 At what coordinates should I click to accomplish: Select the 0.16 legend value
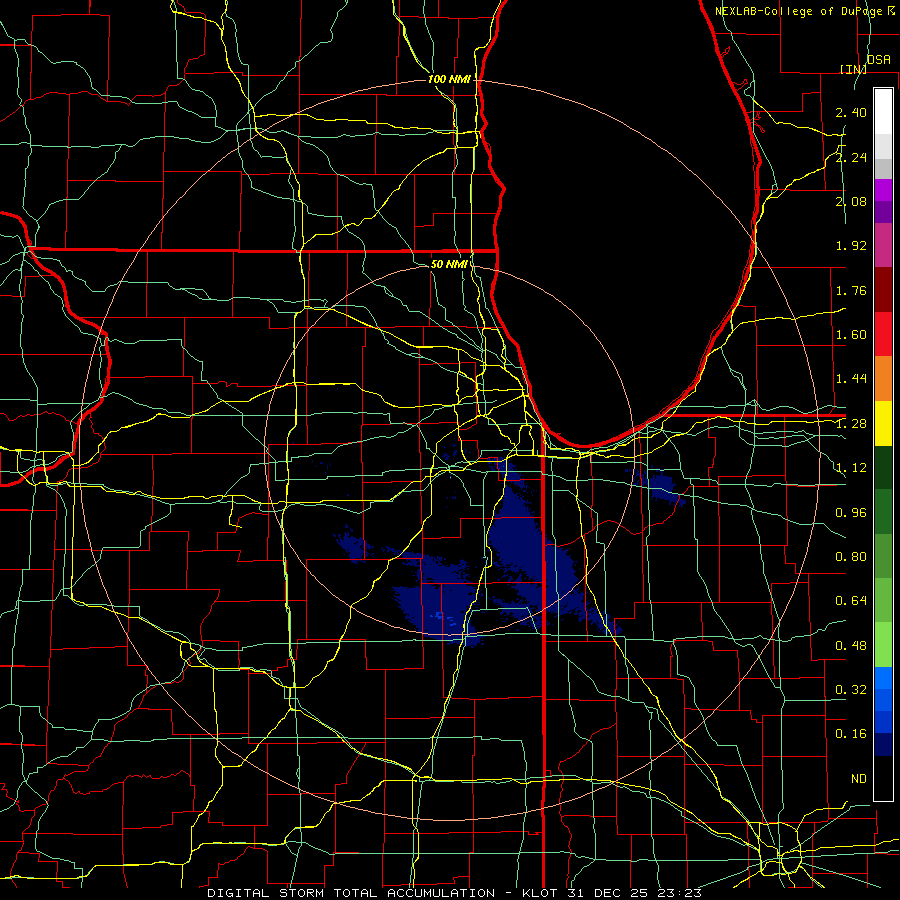tap(851, 734)
